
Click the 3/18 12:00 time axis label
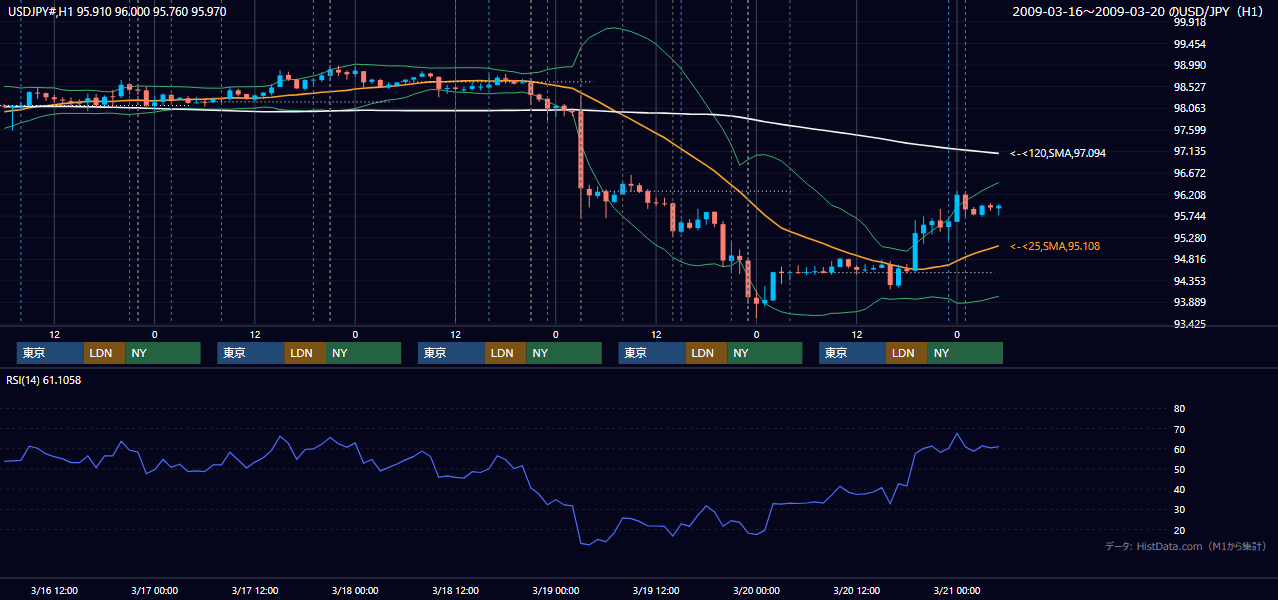(455, 590)
